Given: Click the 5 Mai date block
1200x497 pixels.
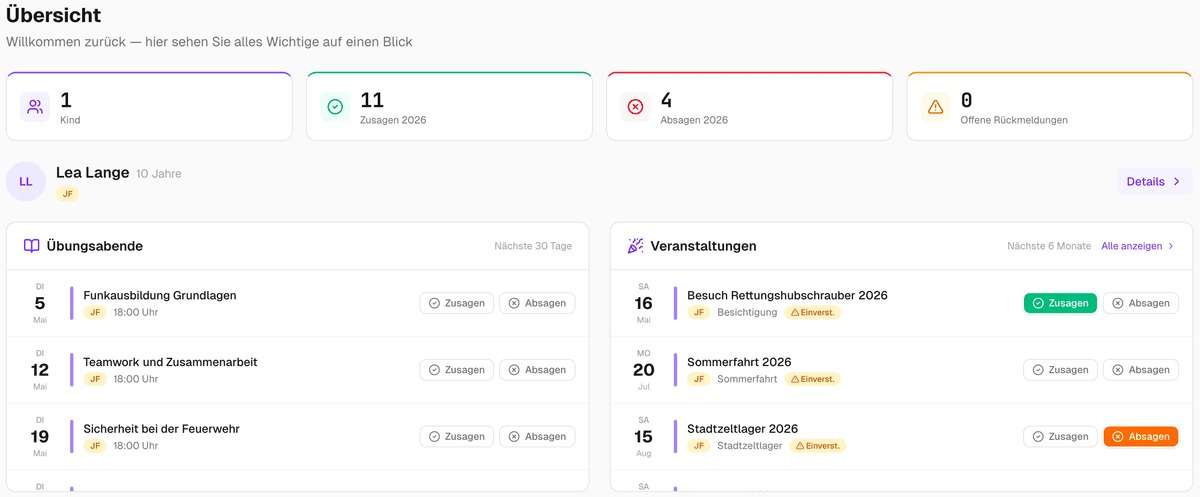Looking at the screenshot, I should (40, 303).
